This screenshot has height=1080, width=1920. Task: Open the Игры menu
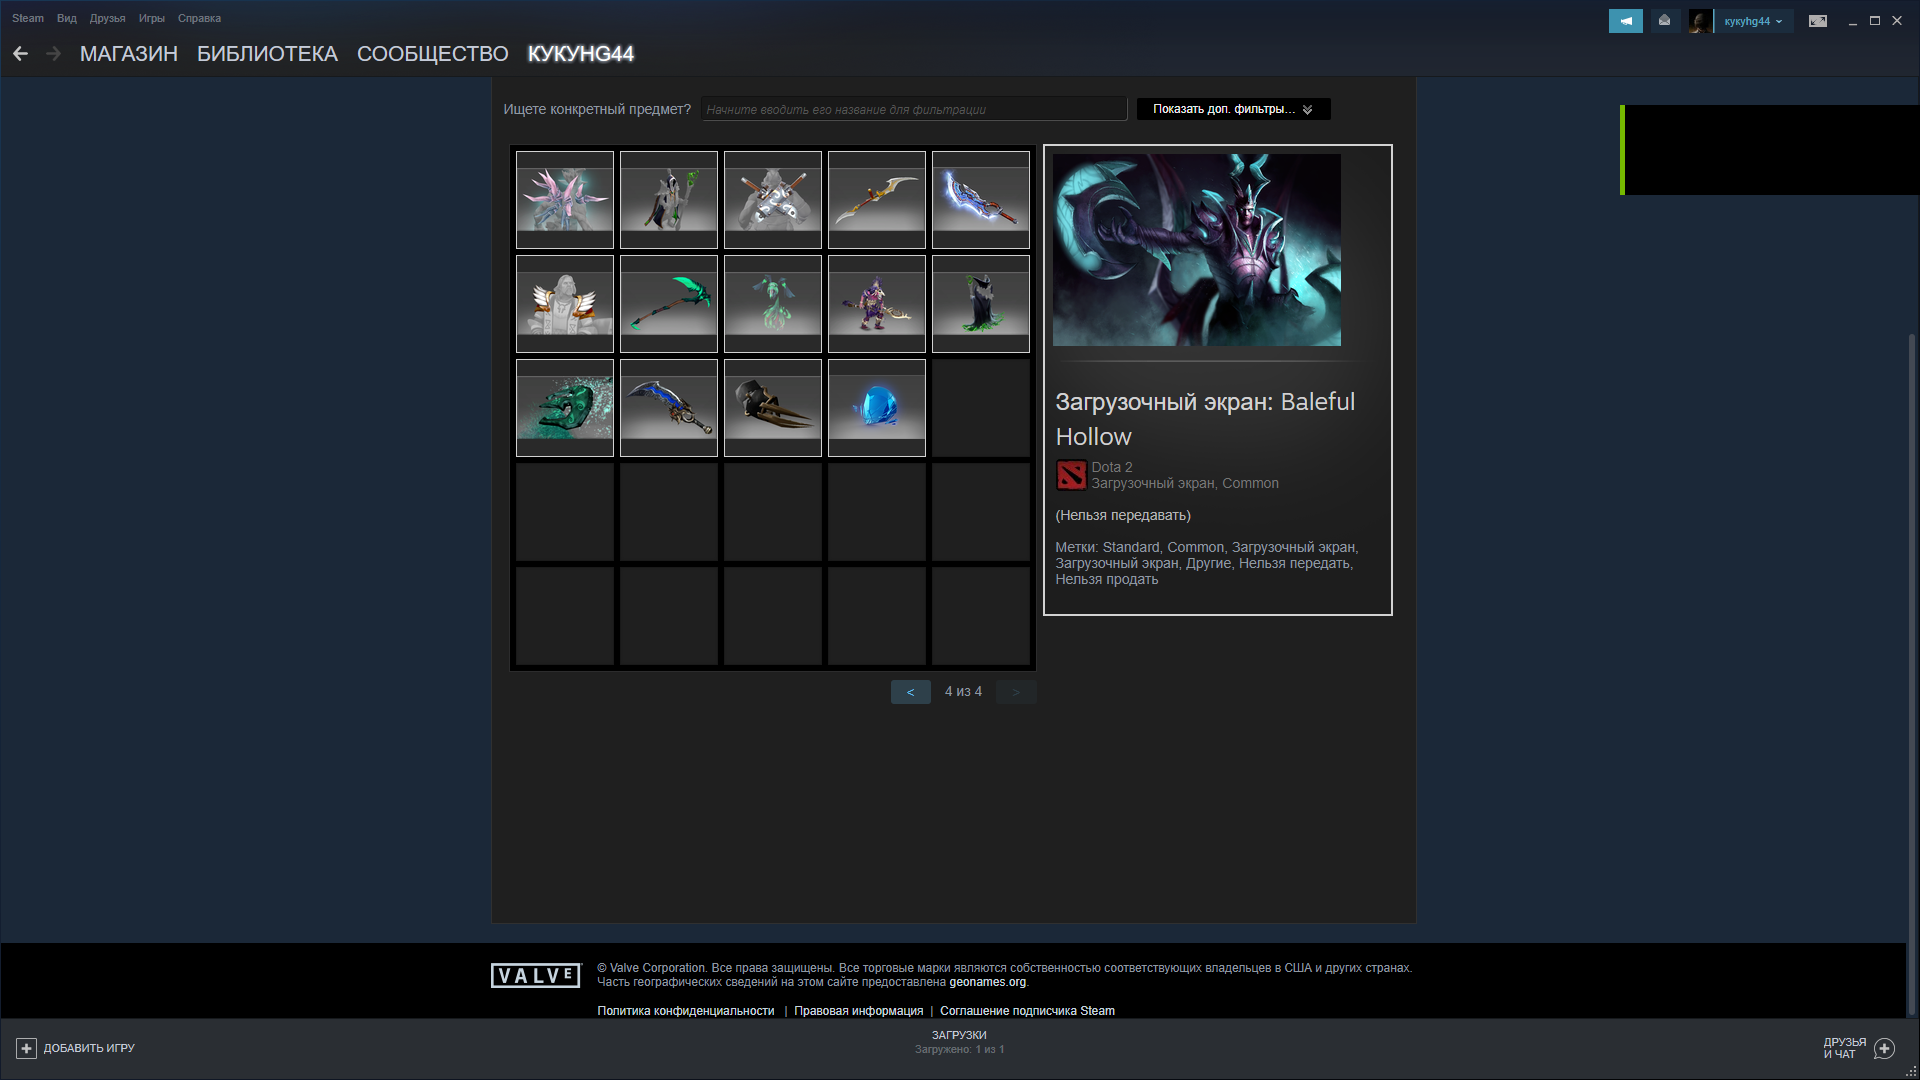pyautogui.click(x=152, y=18)
